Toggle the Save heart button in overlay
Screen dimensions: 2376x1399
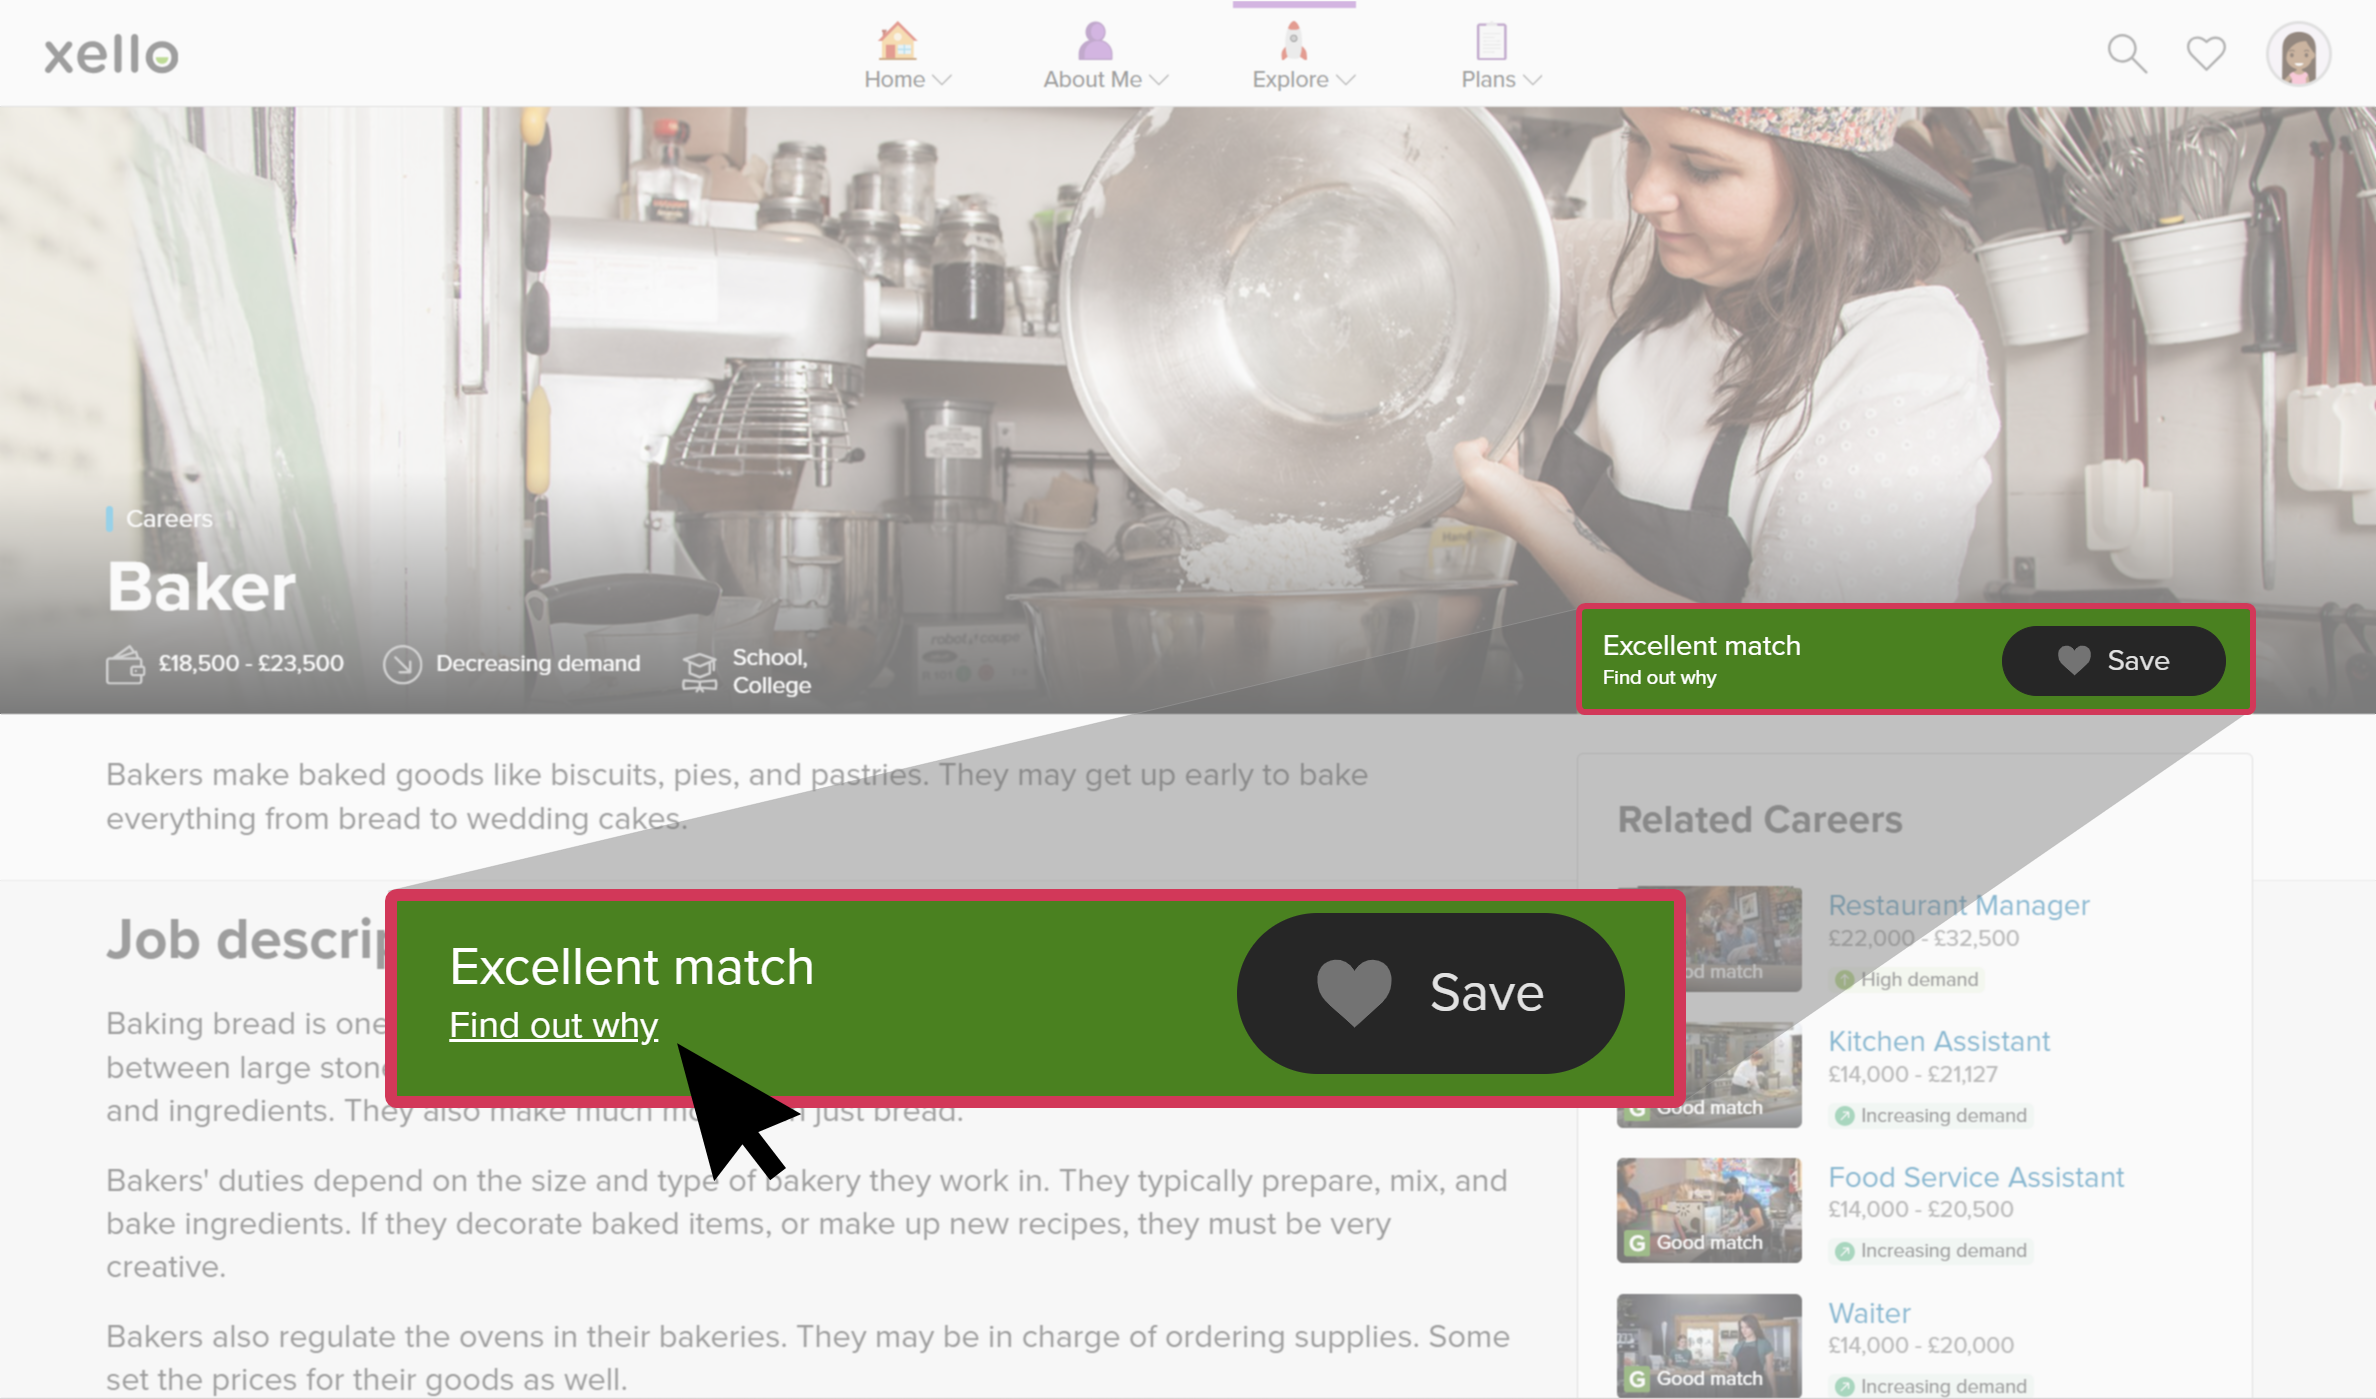click(x=1432, y=993)
